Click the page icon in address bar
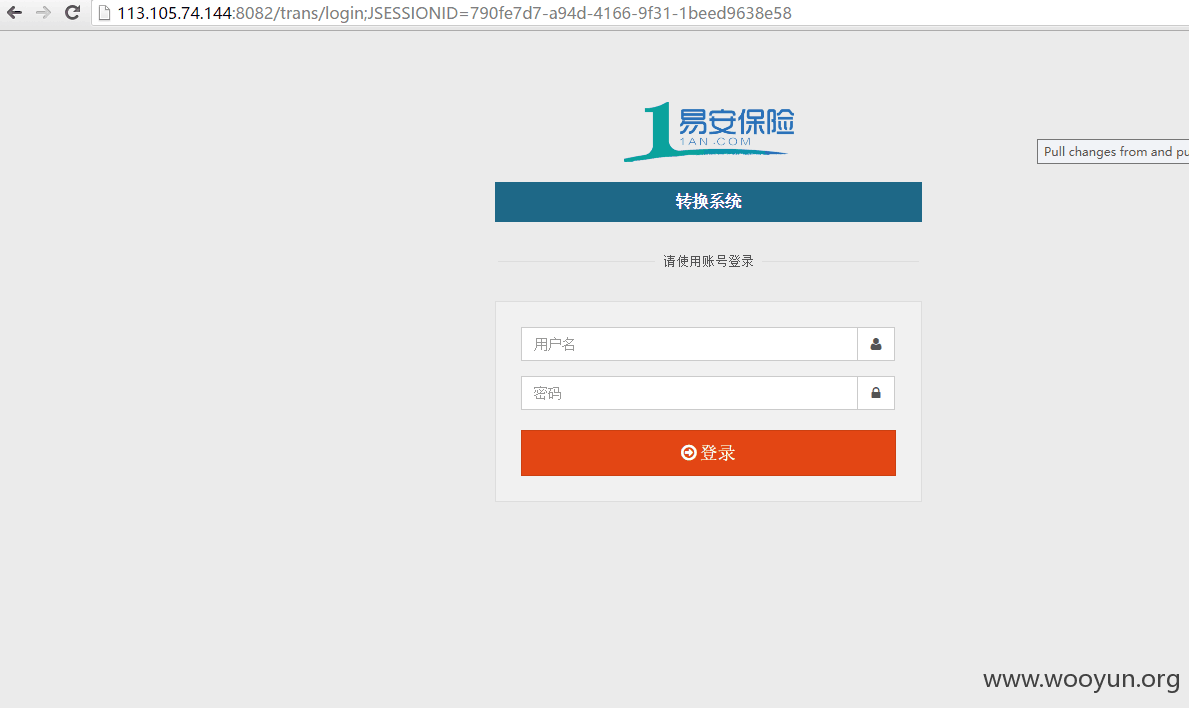This screenshot has width=1189, height=708. pos(105,13)
